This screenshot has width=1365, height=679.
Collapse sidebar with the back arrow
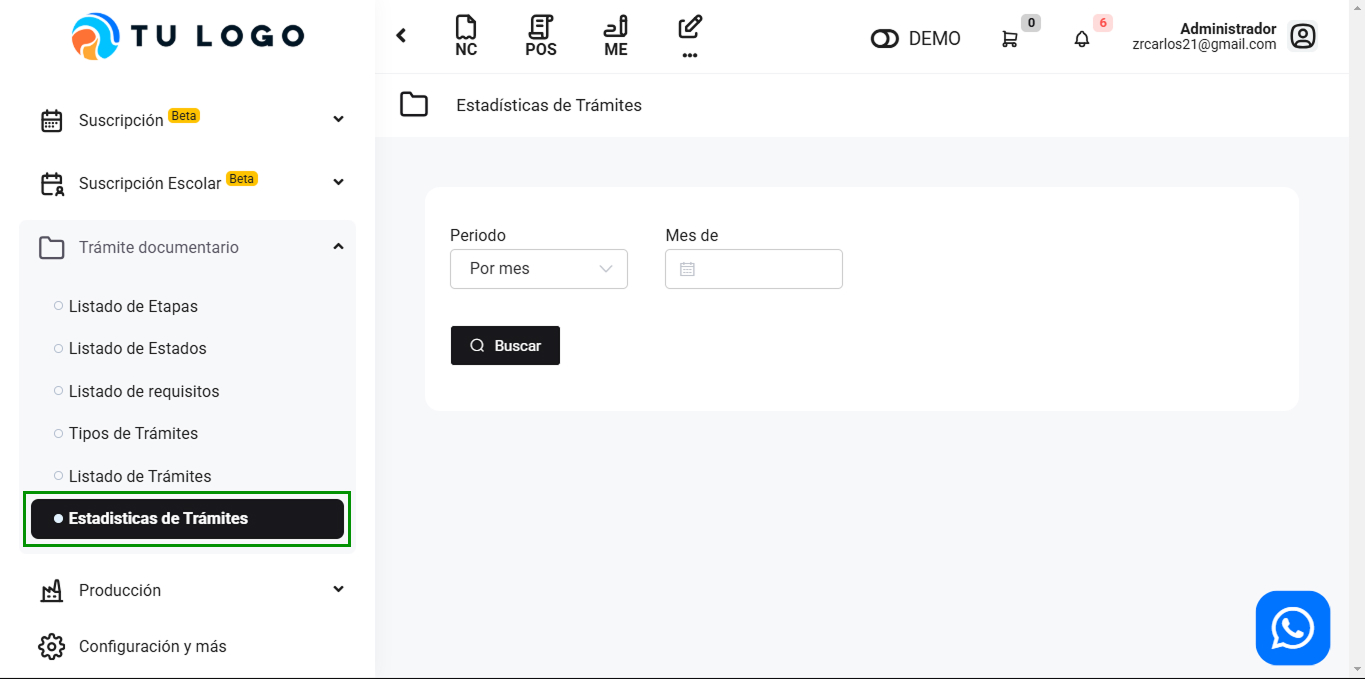click(401, 36)
